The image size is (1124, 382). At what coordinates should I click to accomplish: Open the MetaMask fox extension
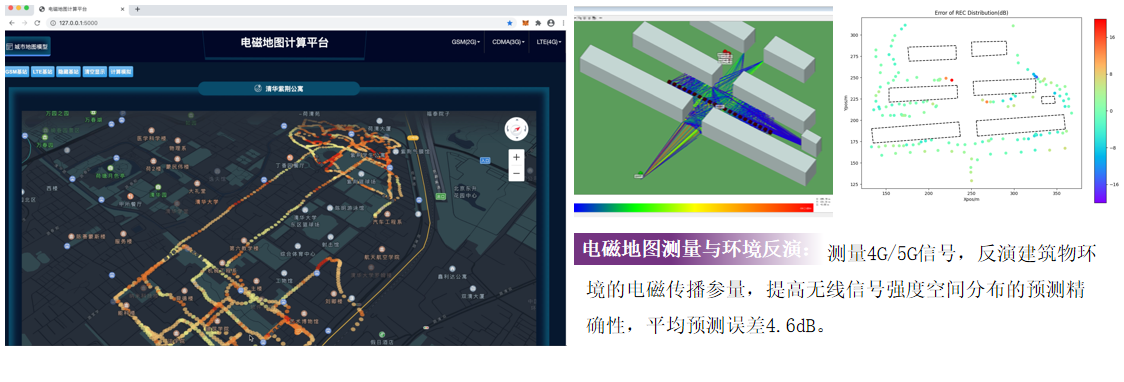tap(526, 23)
